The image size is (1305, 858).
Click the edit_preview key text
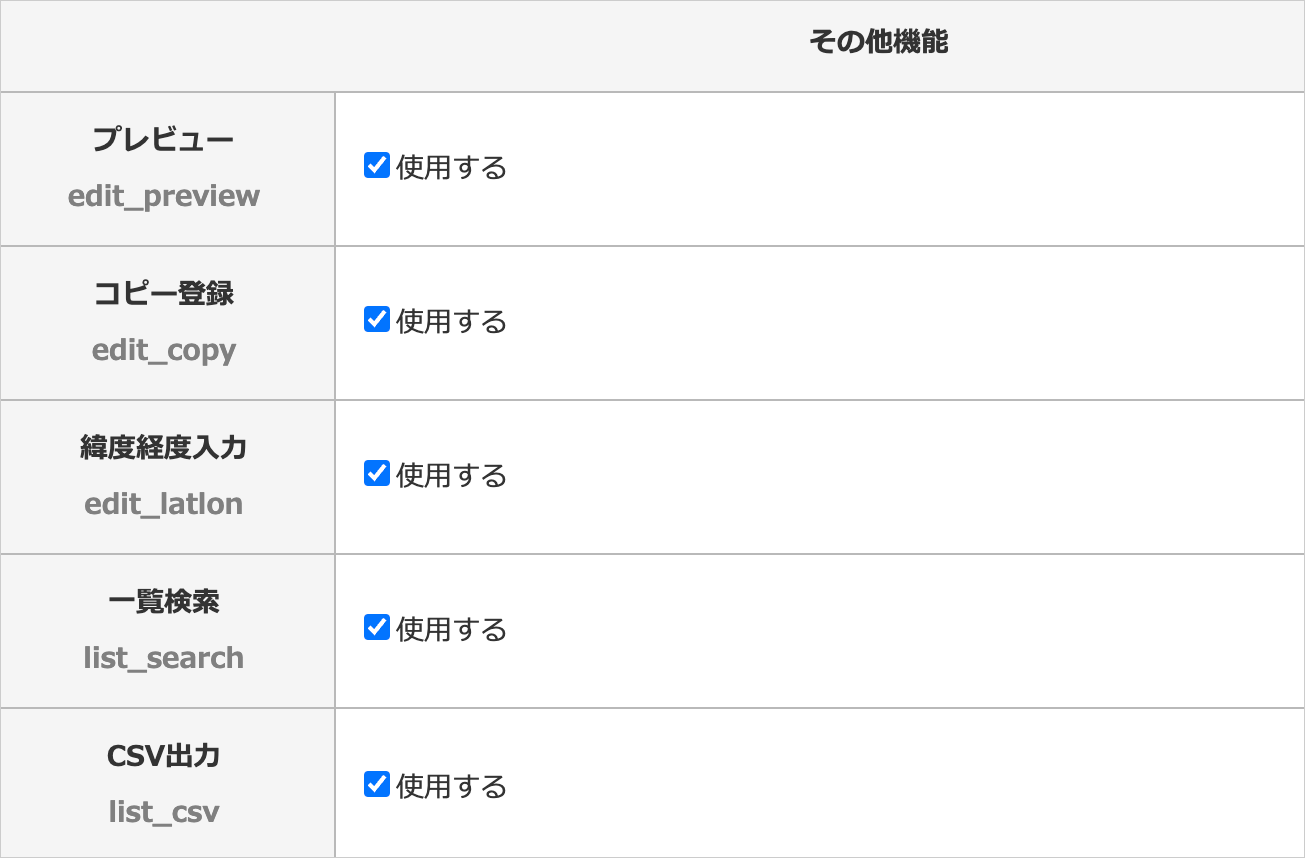(164, 196)
